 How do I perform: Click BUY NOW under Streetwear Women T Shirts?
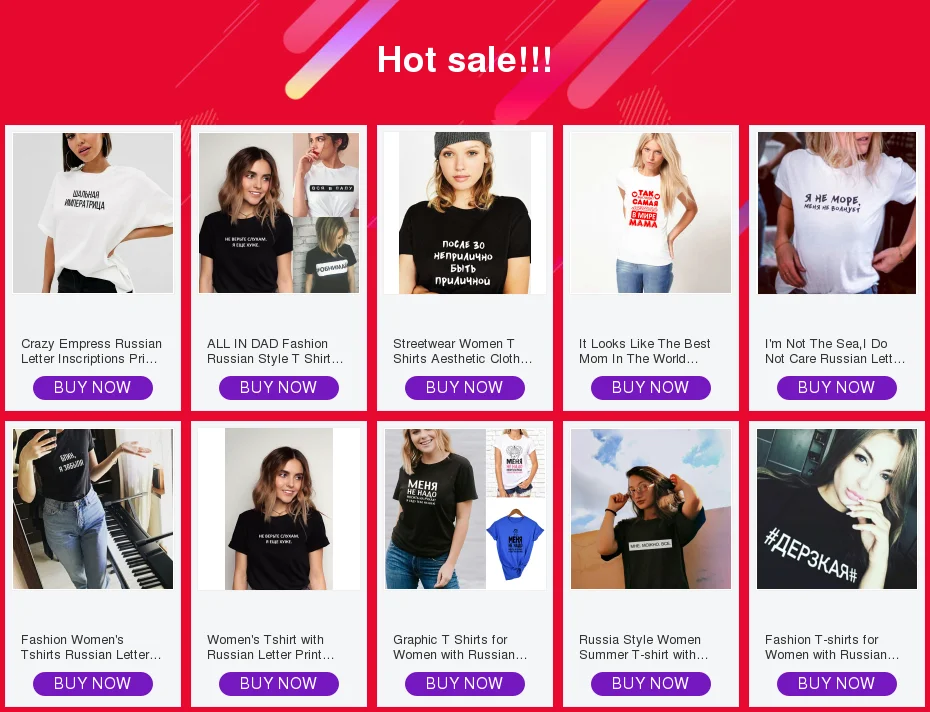click(464, 387)
